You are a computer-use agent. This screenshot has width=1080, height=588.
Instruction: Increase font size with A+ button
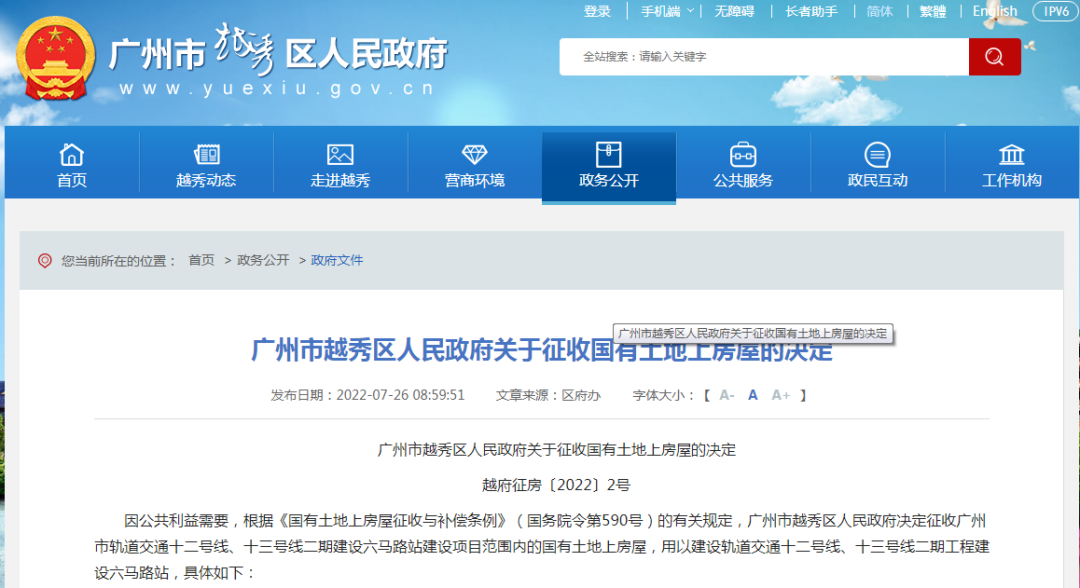click(x=781, y=395)
